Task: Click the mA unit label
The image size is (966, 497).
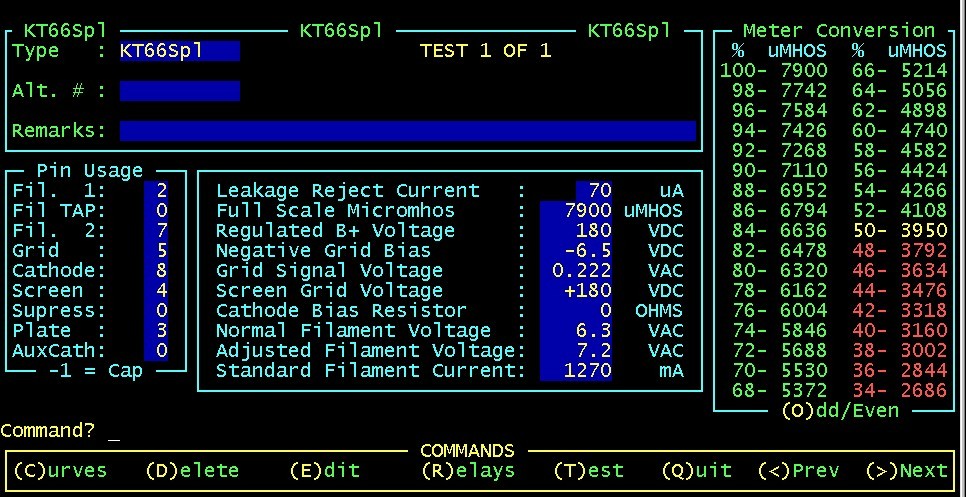Action: point(672,370)
